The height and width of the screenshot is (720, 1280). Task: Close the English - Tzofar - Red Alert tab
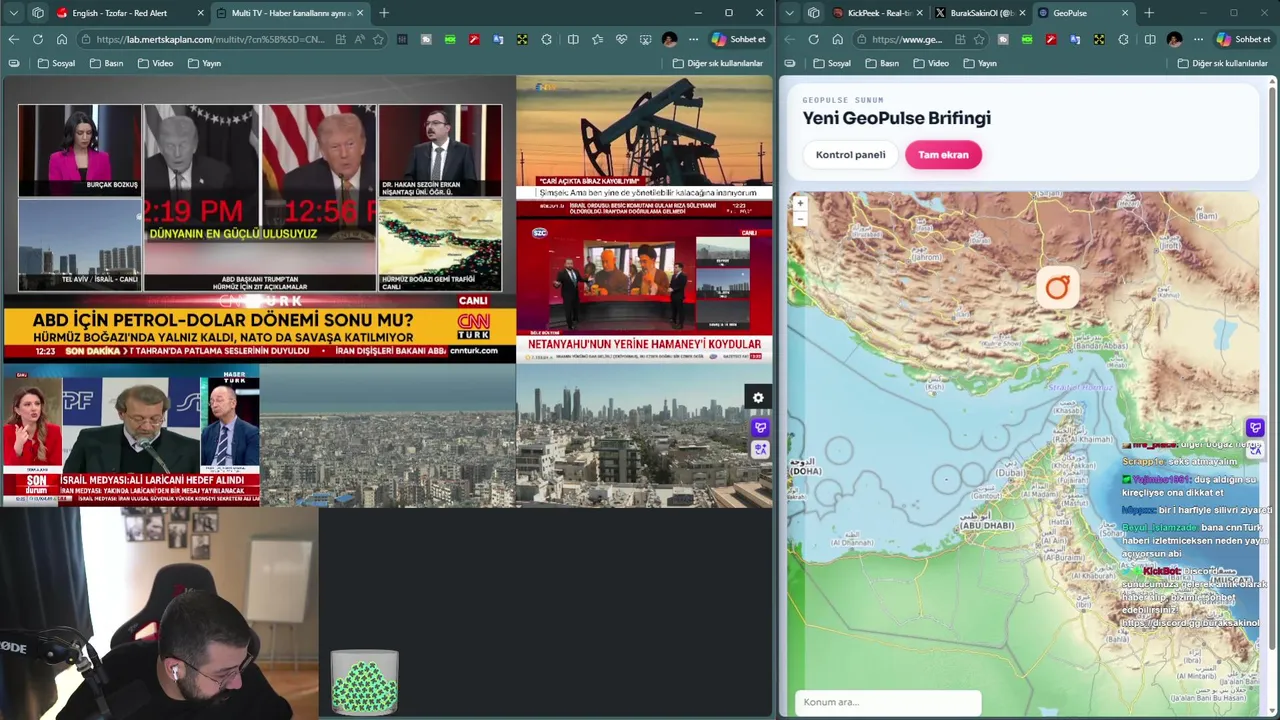point(200,13)
